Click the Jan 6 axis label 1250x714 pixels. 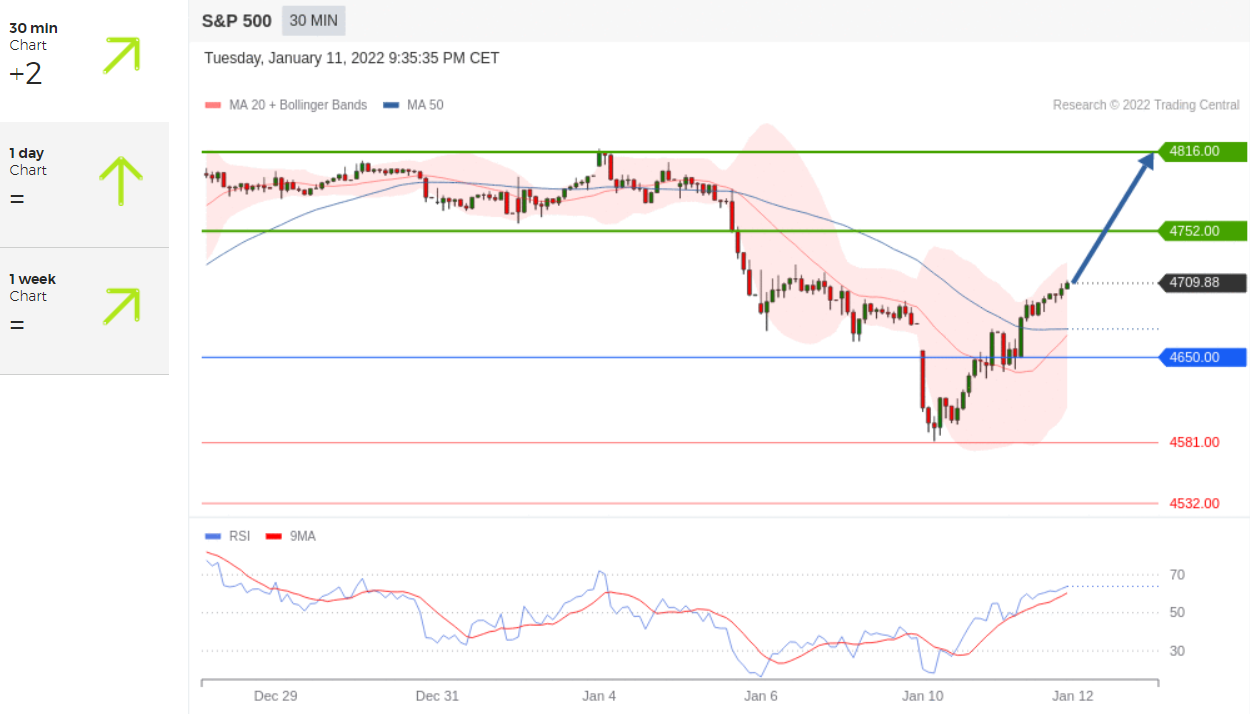pos(761,696)
